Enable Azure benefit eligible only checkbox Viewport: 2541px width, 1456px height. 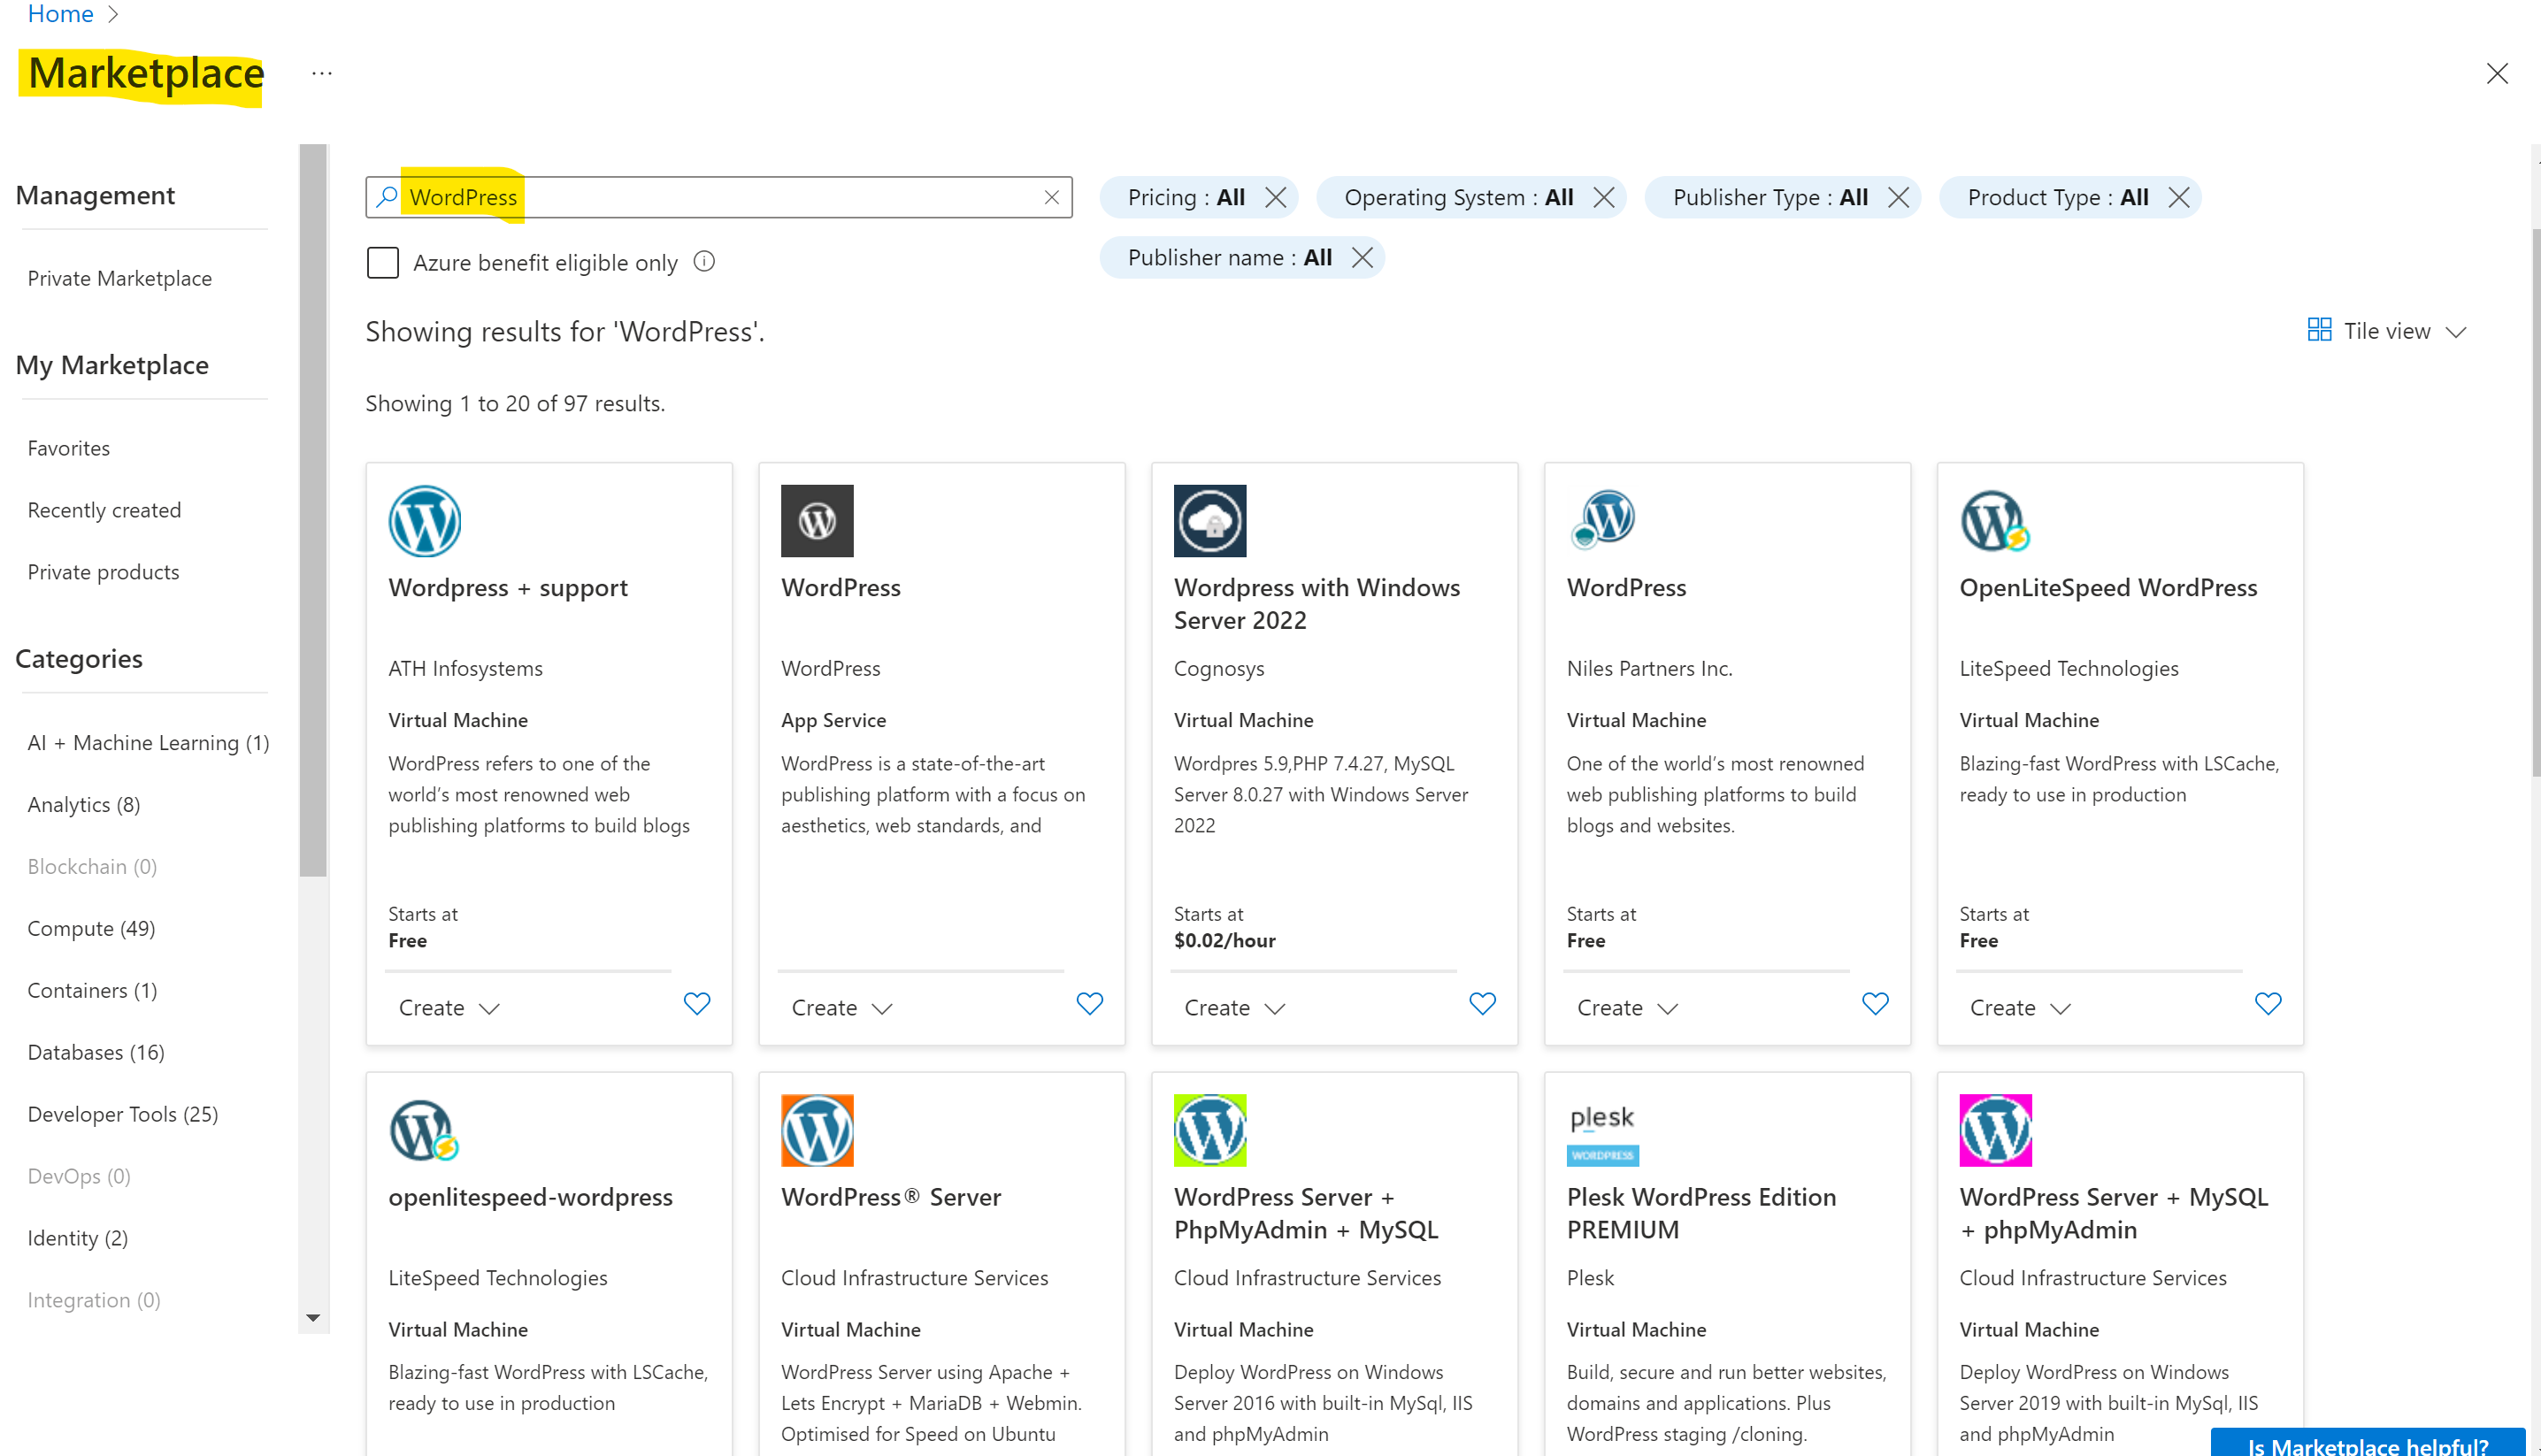tap(382, 262)
